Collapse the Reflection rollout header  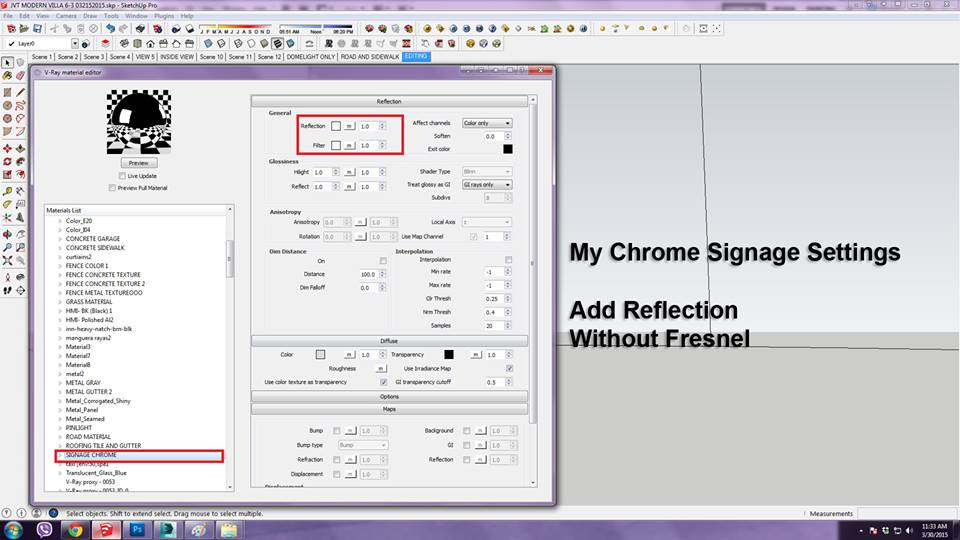click(389, 101)
